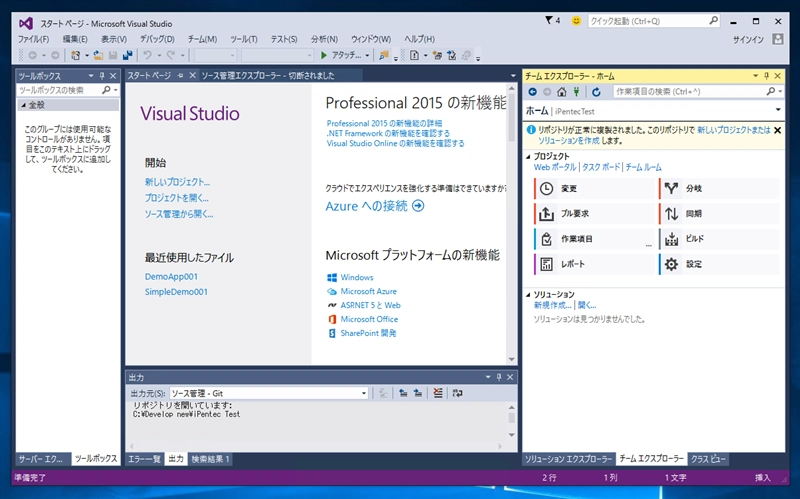Click the ツールボックスの検索 field
Screen dimensions: 800x499
pos(68,90)
